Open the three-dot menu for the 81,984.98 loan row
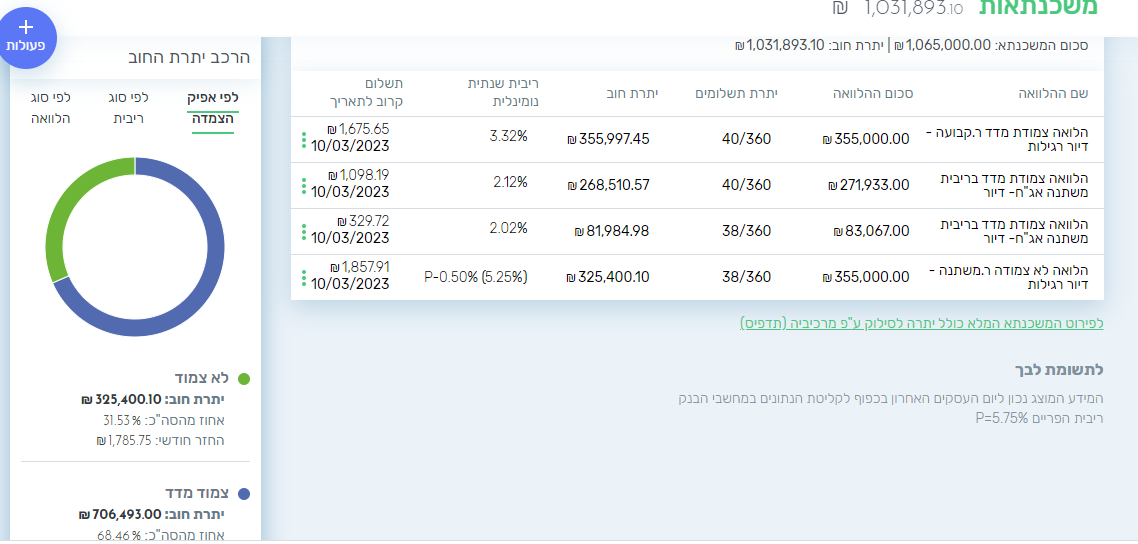The width and height of the screenshot is (1138, 544). click(304, 232)
